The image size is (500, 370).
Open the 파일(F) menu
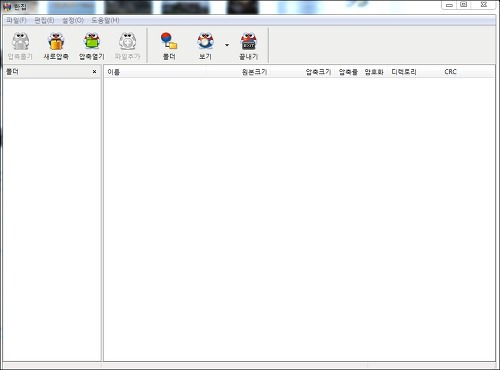(x=16, y=20)
